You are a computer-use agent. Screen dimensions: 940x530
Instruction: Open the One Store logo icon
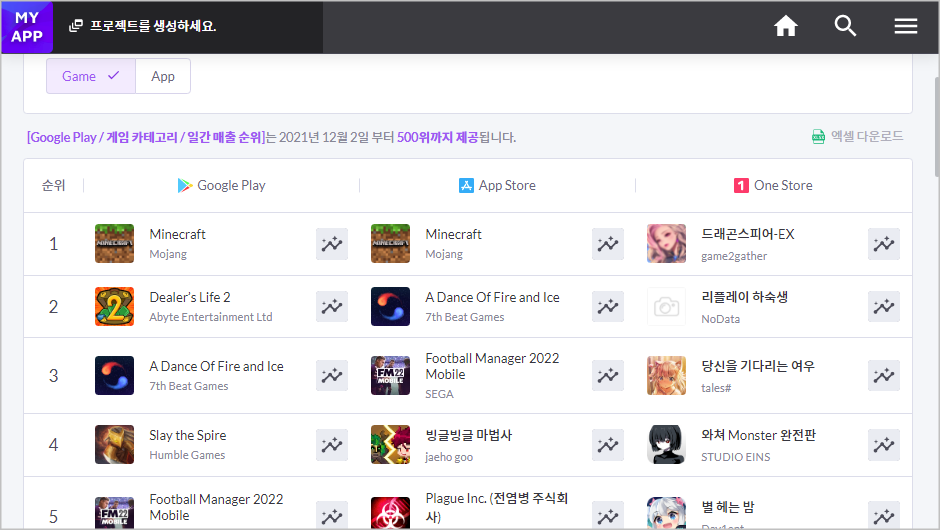741,185
